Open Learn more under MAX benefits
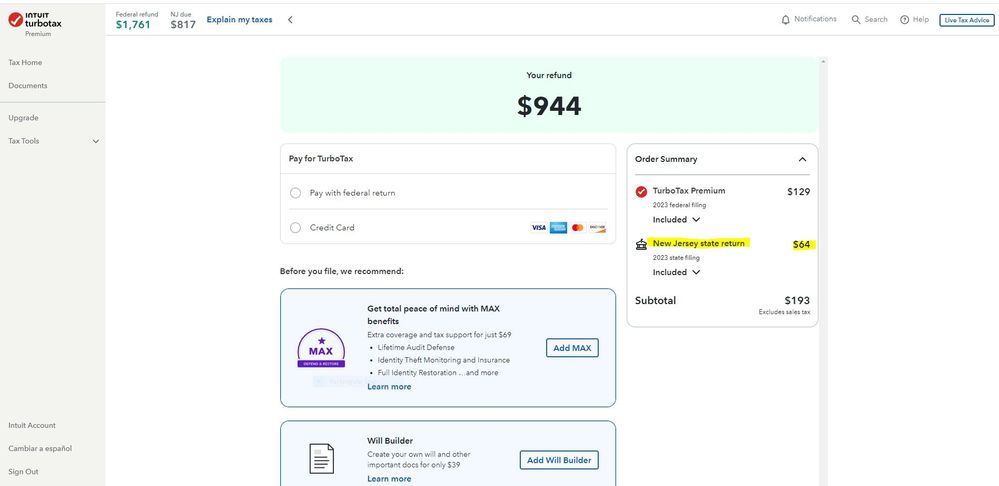The width and height of the screenshot is (999, 486). click(x=389, y=387)
